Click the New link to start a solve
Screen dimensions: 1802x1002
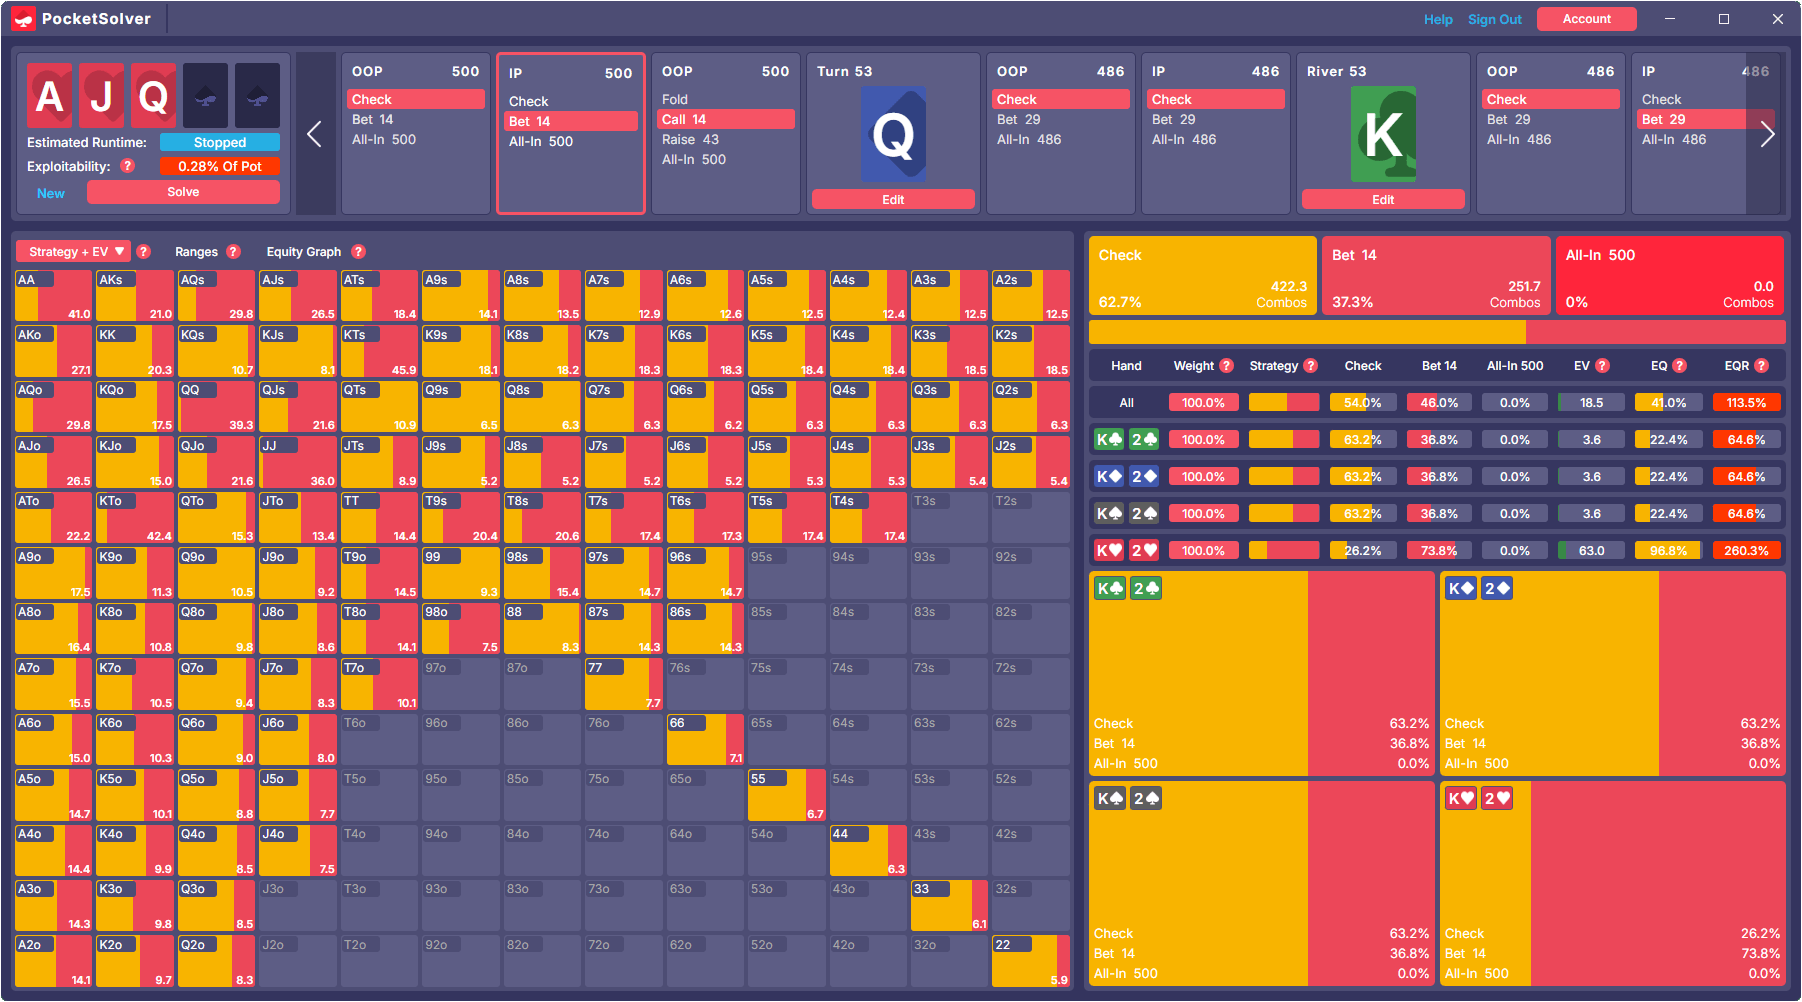click(50, 192)
